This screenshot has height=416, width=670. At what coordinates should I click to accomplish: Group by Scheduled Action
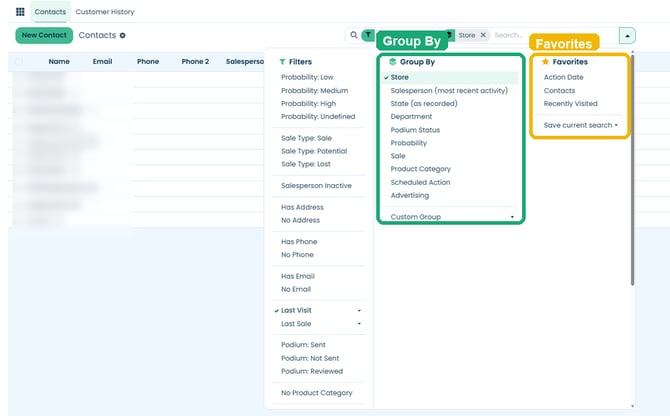tap(420, 182)
